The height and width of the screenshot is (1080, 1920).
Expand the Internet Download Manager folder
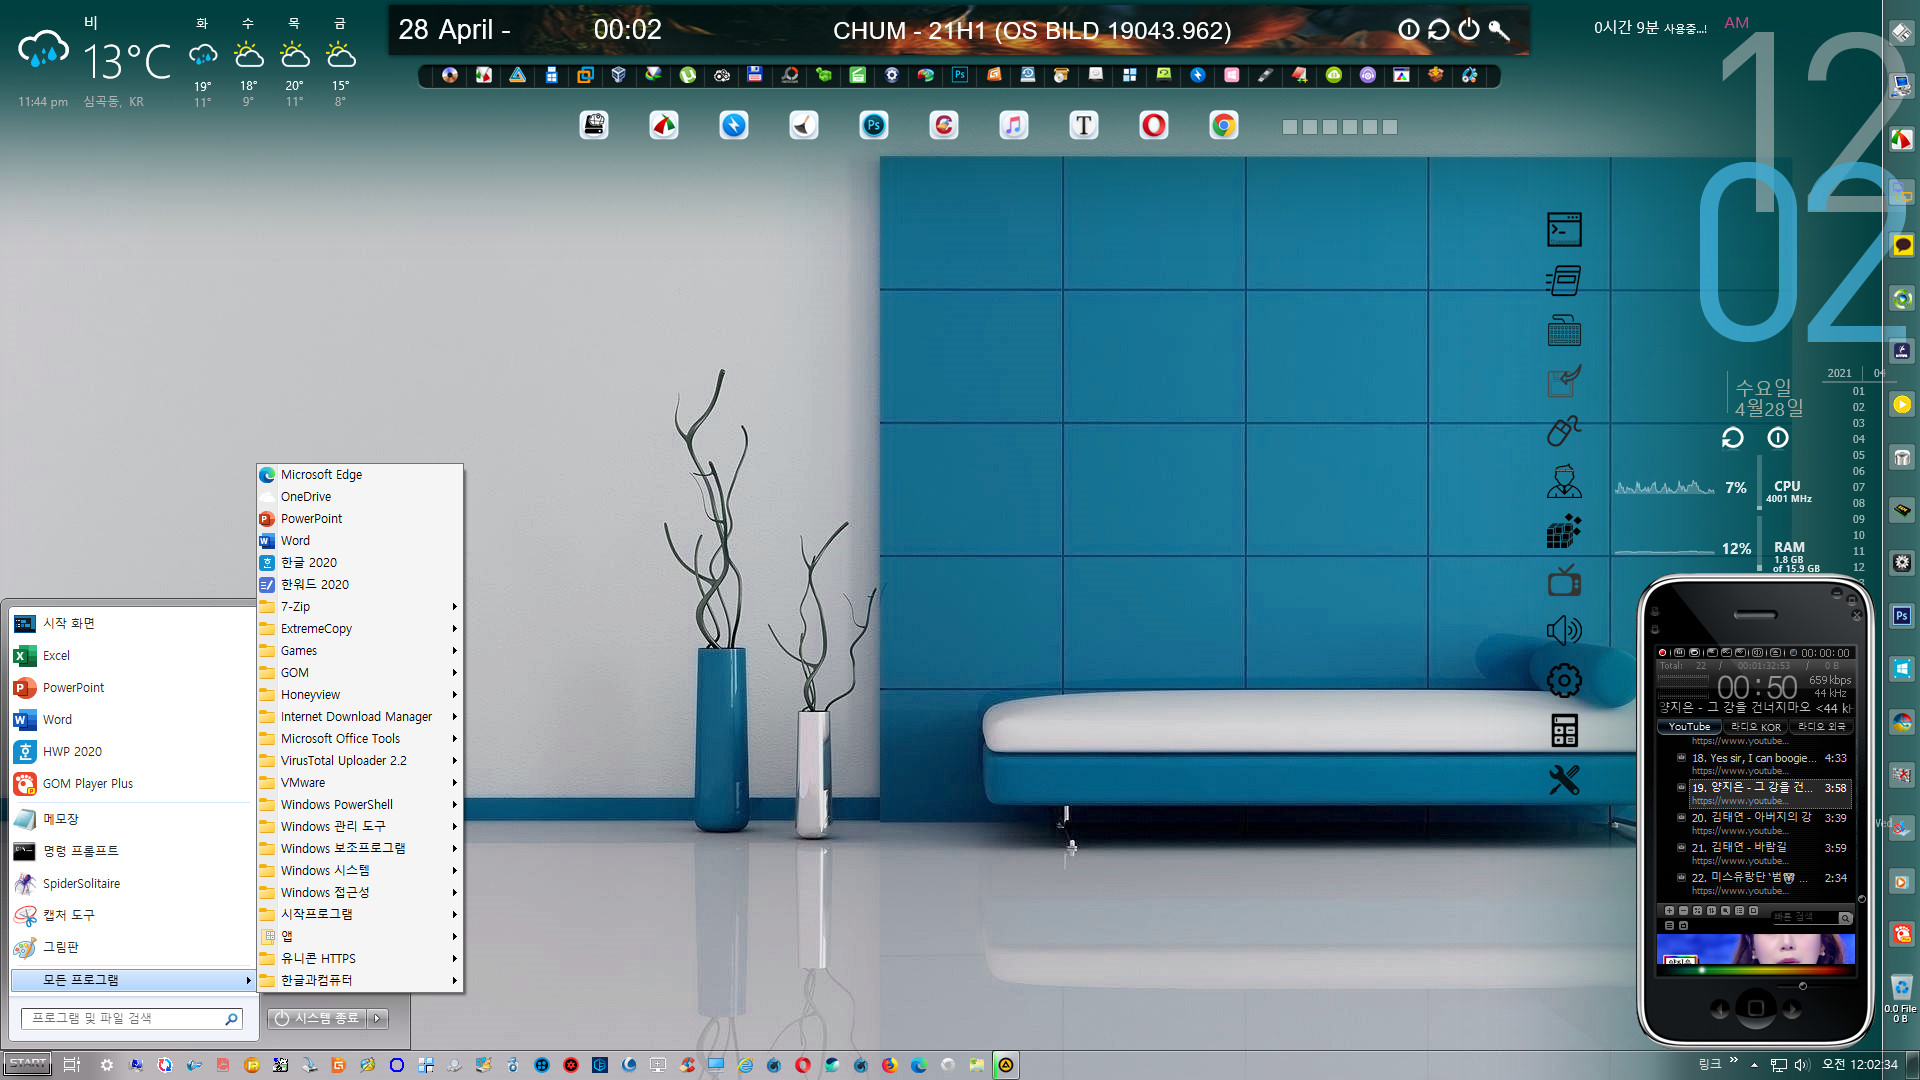pyautogui.click(x=359, y=717)
